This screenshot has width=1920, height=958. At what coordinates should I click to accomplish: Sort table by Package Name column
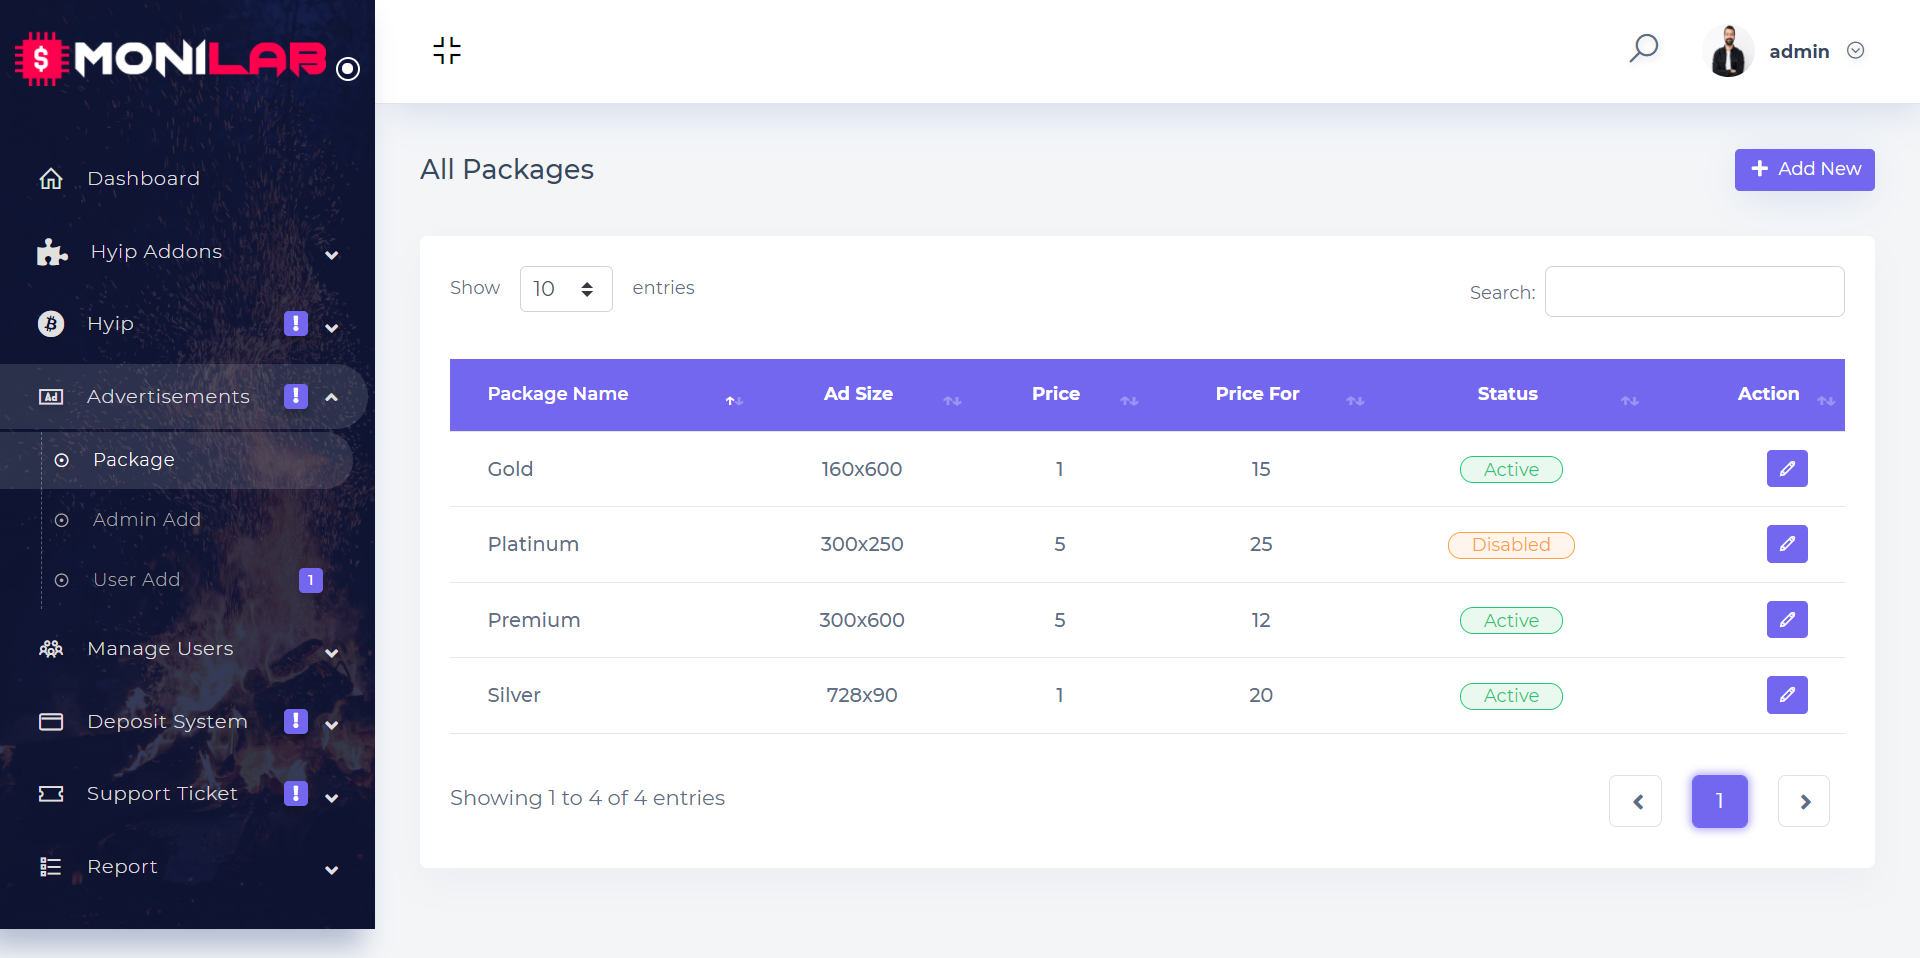558,394
